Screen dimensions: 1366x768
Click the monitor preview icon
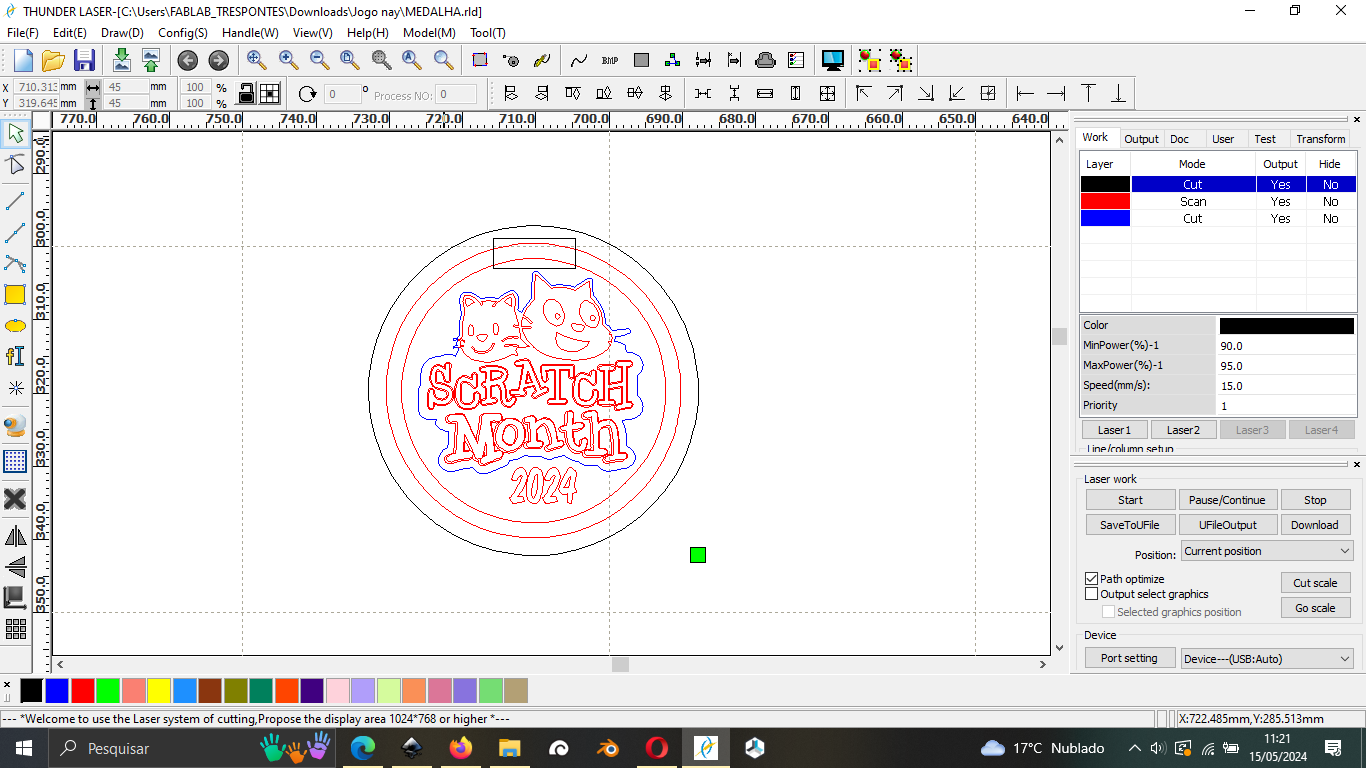(x=832, y=60)
